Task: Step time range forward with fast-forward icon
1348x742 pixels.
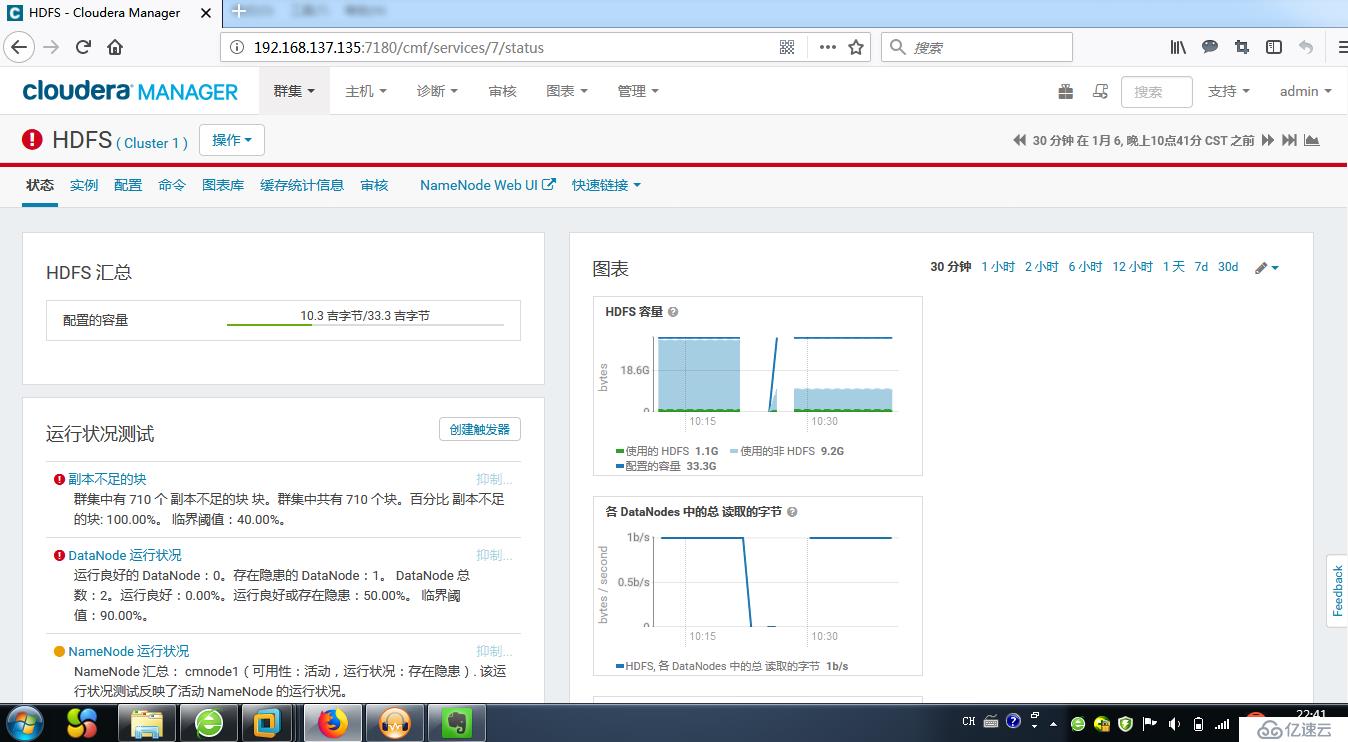Action: point(1268,140)
